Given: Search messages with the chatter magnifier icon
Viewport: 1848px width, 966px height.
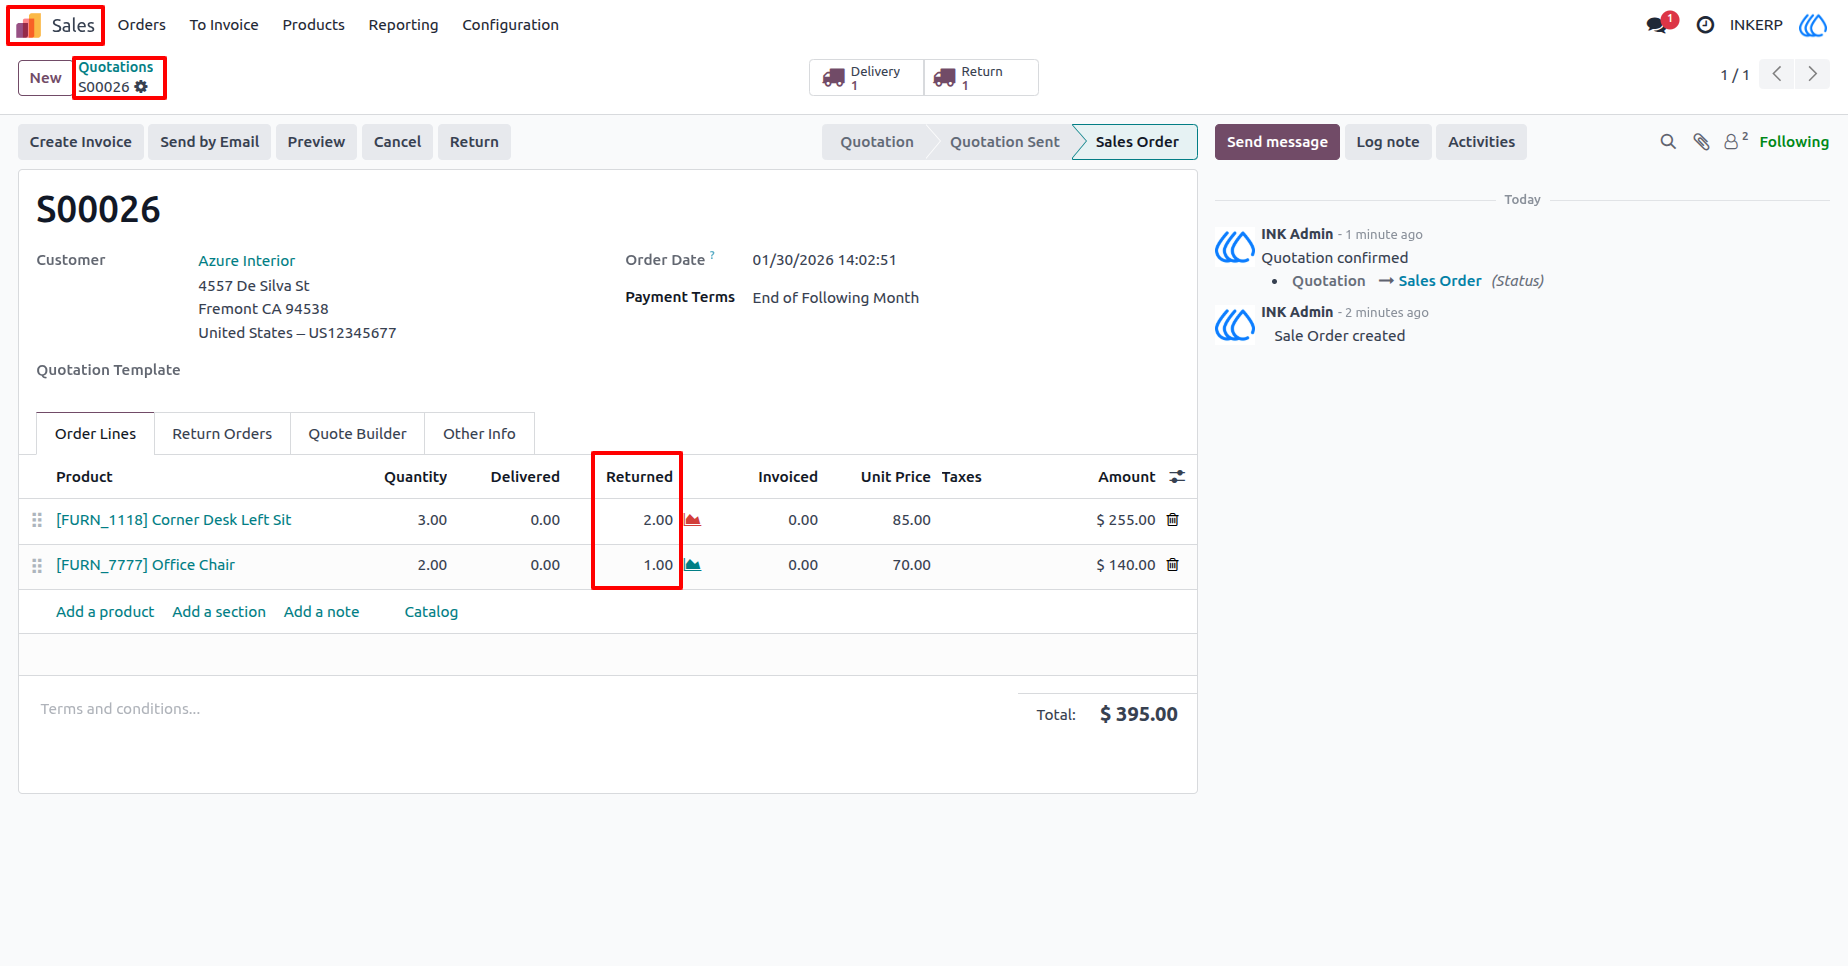Looking at the screenshot, I should click(x=1668, y=142).
